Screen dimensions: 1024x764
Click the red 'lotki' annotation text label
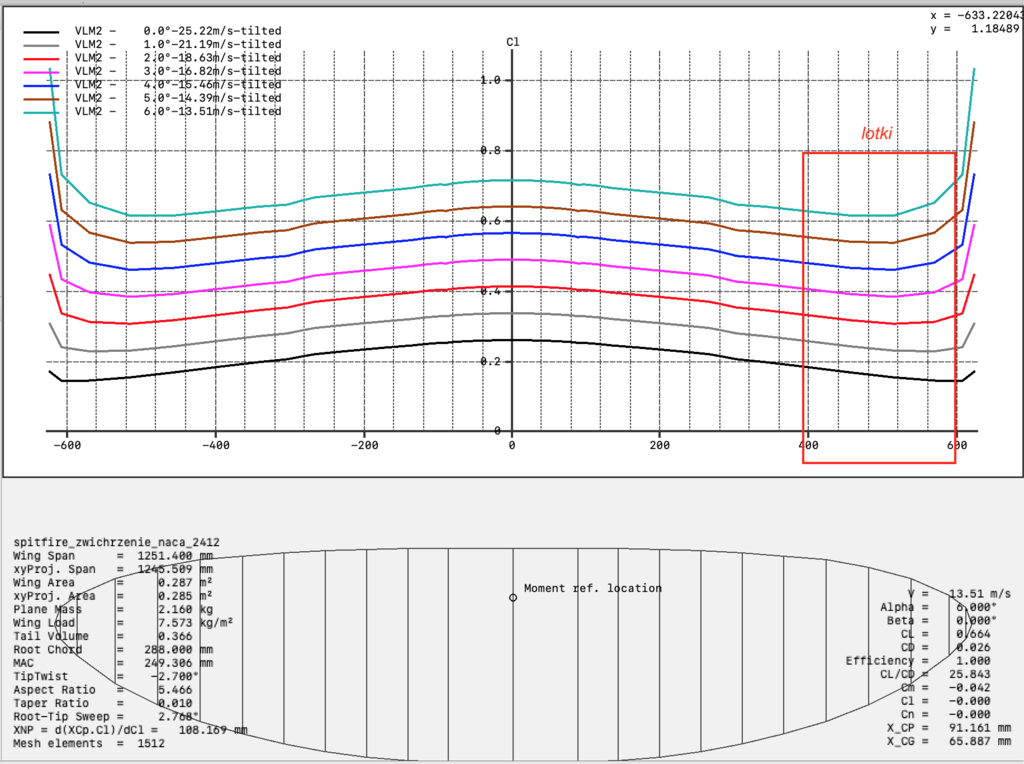point(876,133)
